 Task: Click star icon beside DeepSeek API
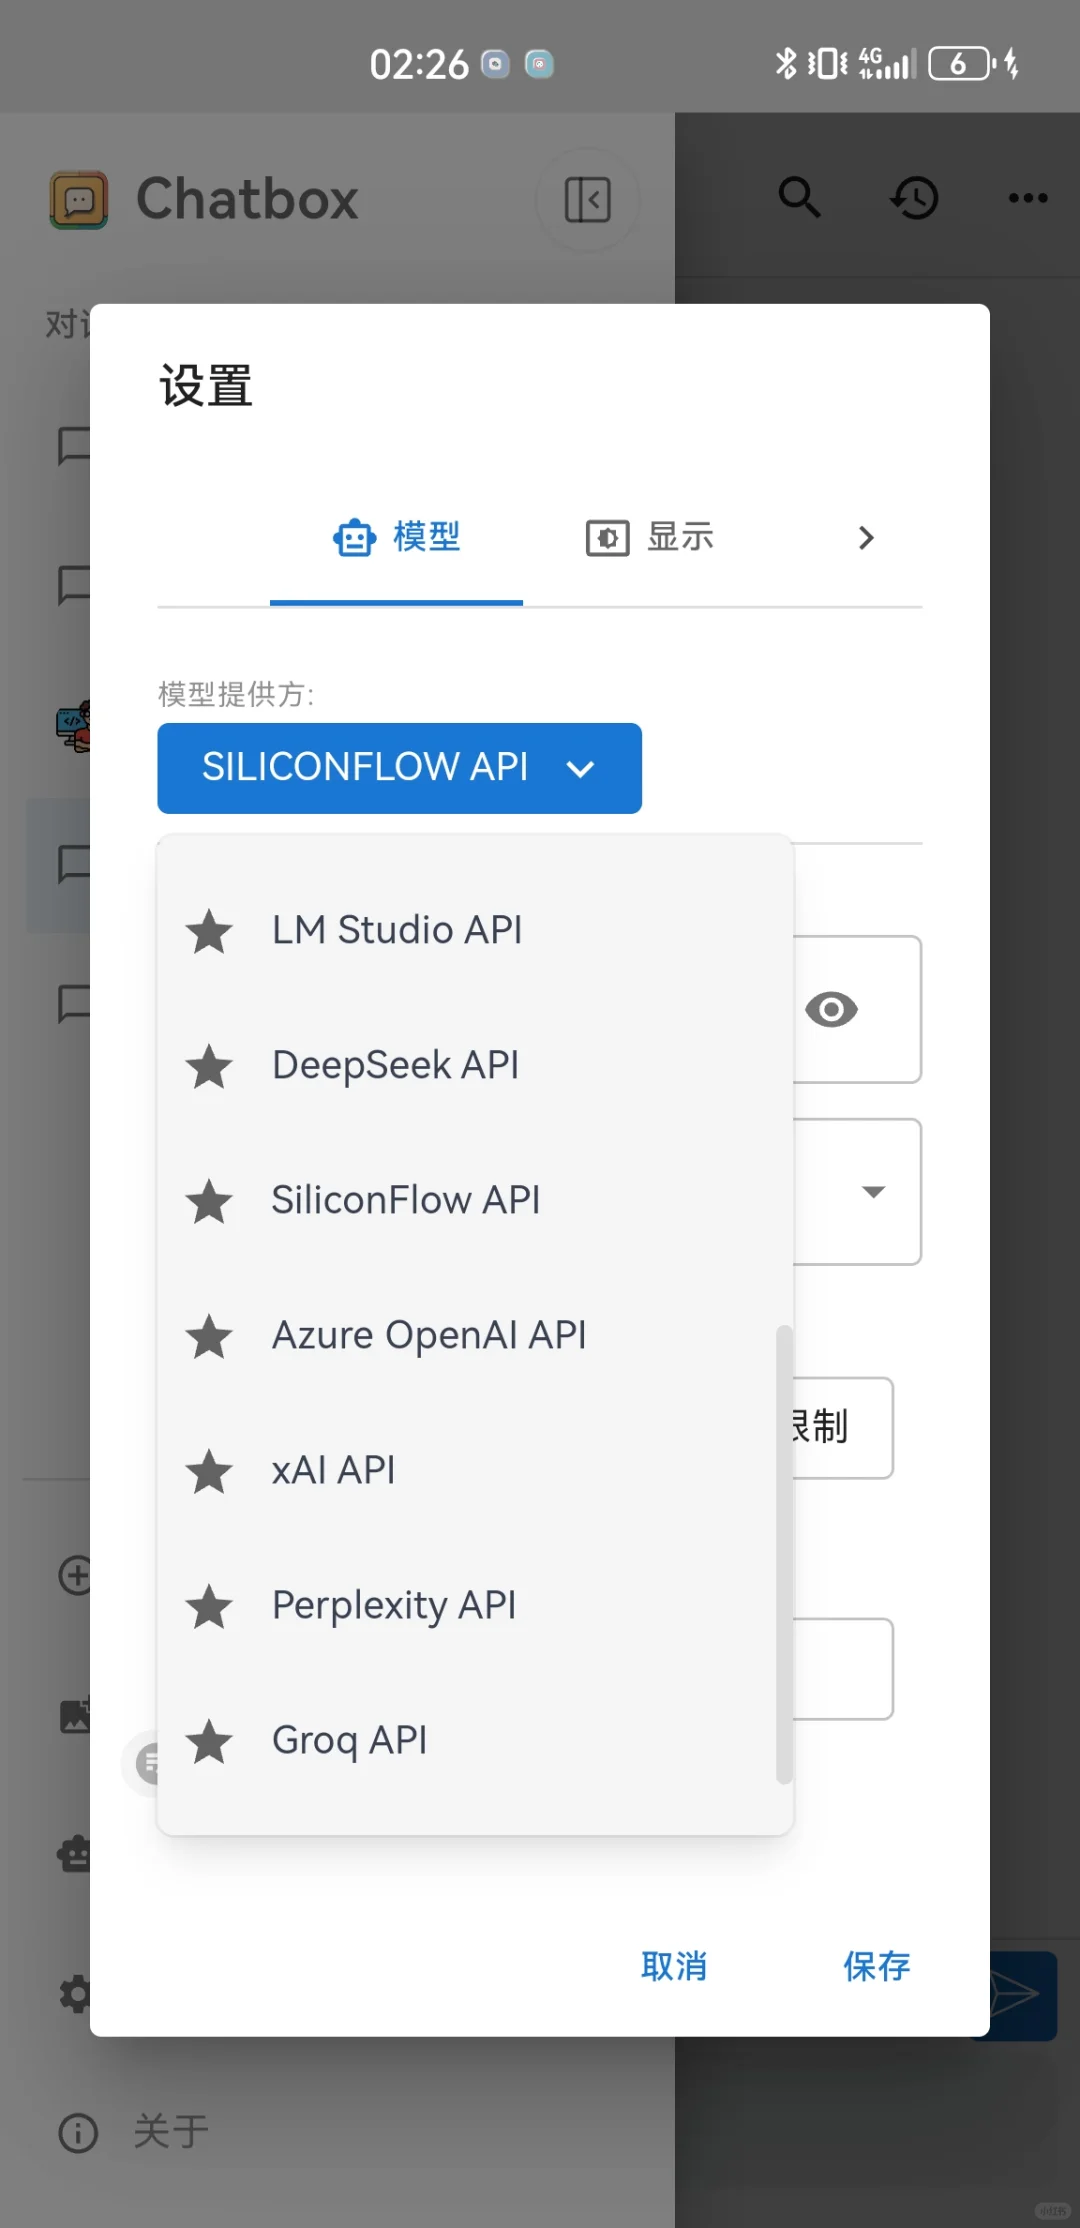(210, 1066)
